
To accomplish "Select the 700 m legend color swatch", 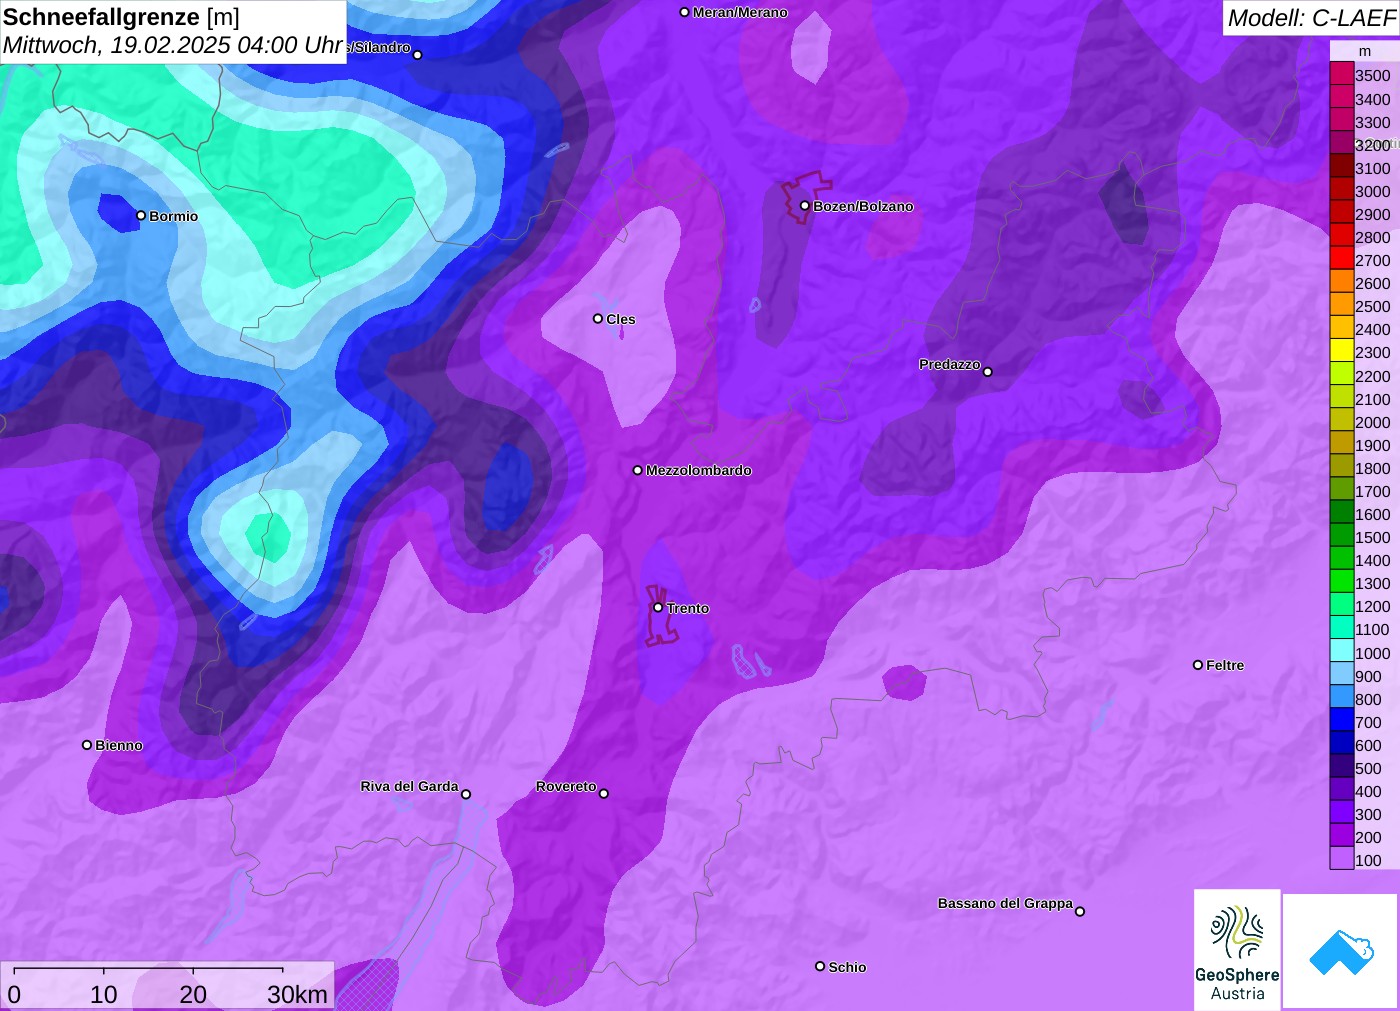I will 1342,721.
